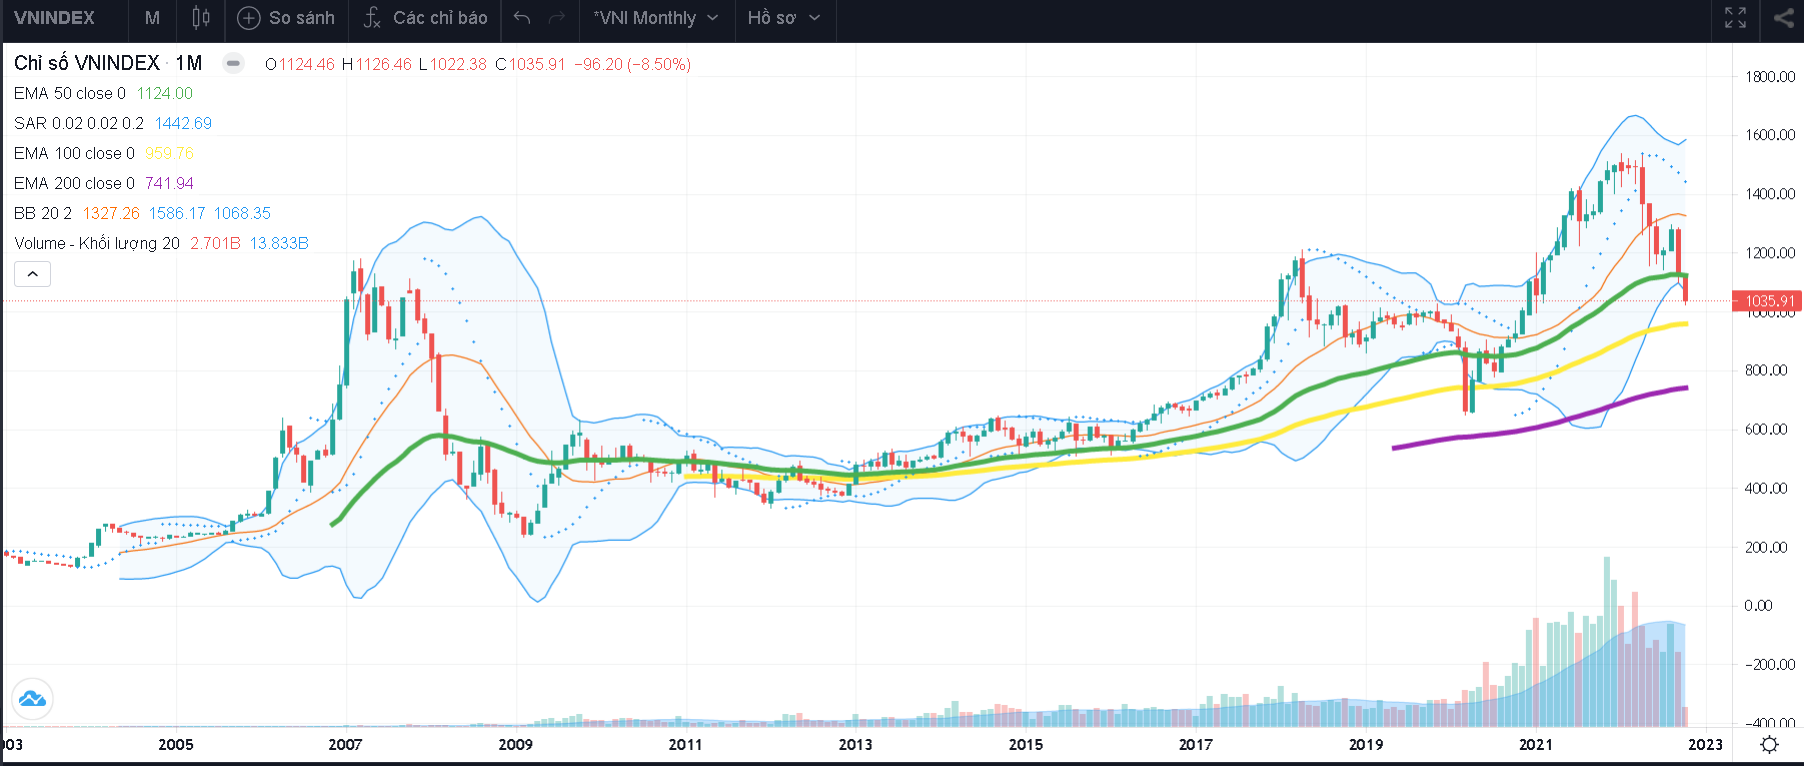Click the Chỉ số VNINDEX chart title

coord(87,63)
